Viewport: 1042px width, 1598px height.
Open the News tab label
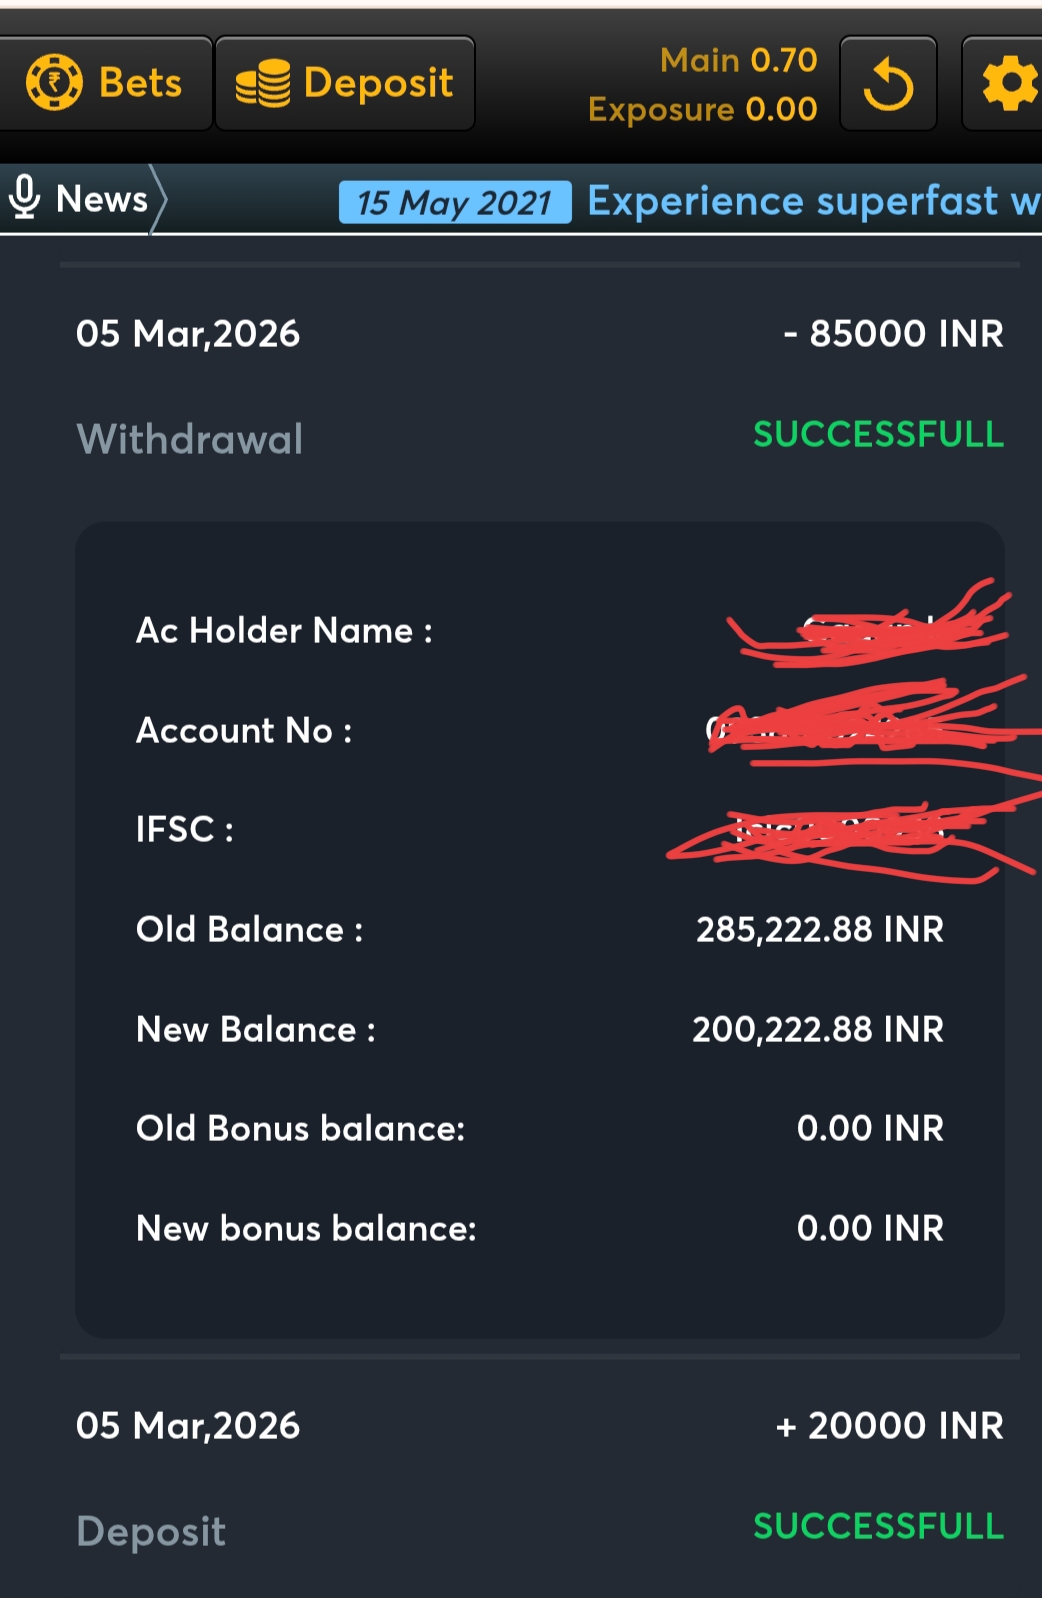click(102, 199)
